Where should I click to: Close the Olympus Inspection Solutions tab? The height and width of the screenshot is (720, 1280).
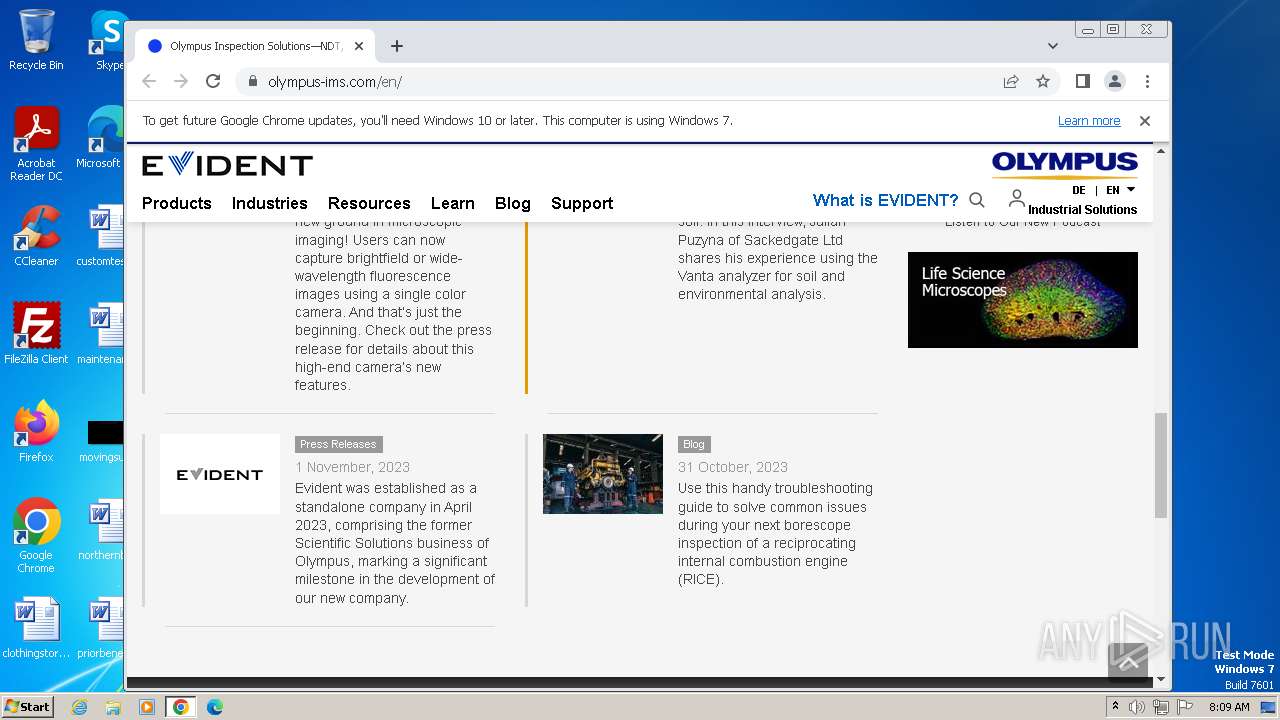pos(359,46)
